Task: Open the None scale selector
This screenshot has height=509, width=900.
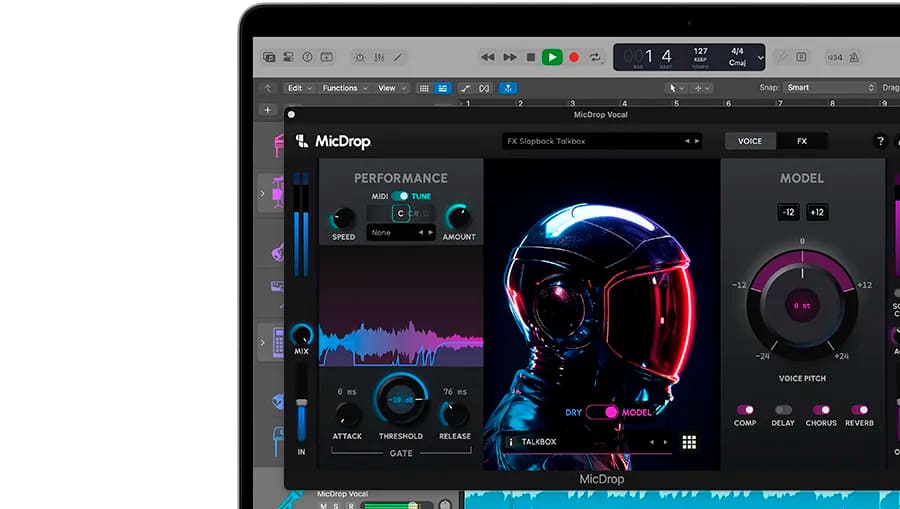Action: (x=401, y=232)
